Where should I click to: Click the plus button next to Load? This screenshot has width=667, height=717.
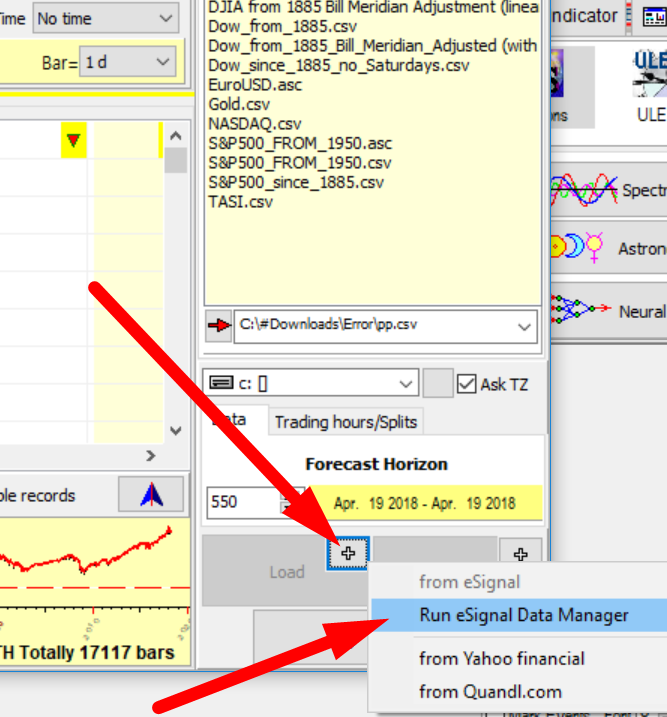348,554
